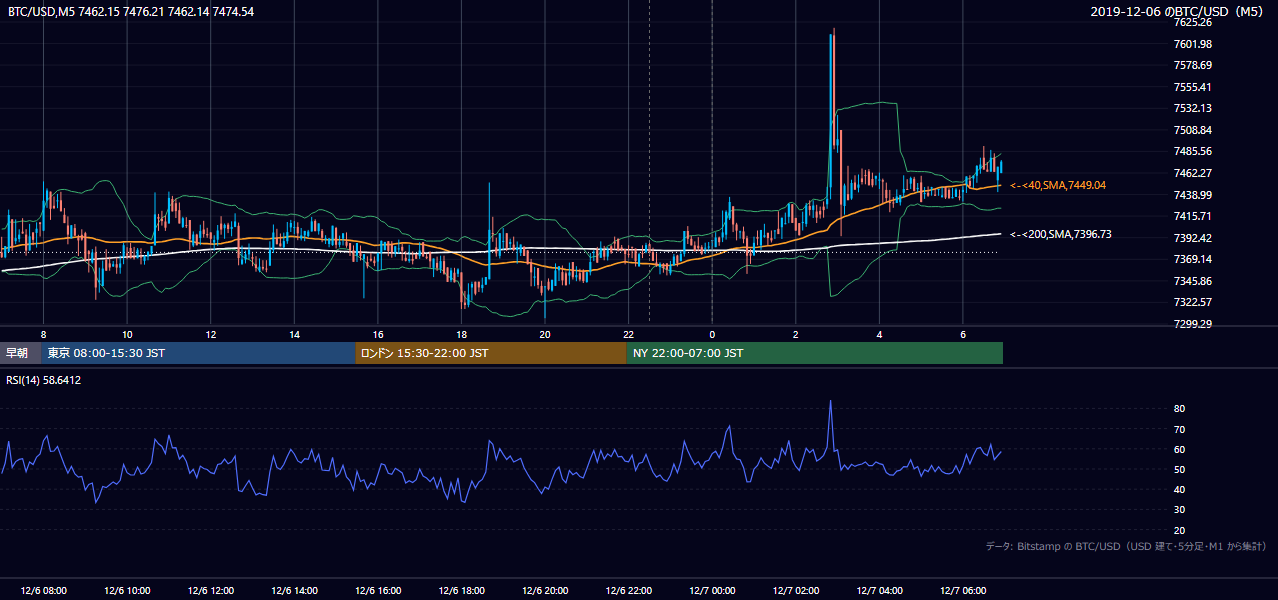1278x600 pixels.
Task: Click hour tick '8' under the price chart
Action: pos(43,334)
